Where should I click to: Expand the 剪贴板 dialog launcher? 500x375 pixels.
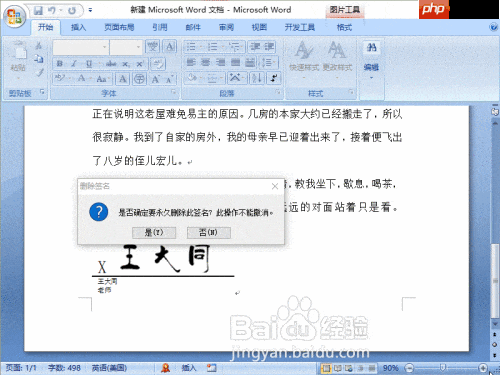(x=42, y=92)
